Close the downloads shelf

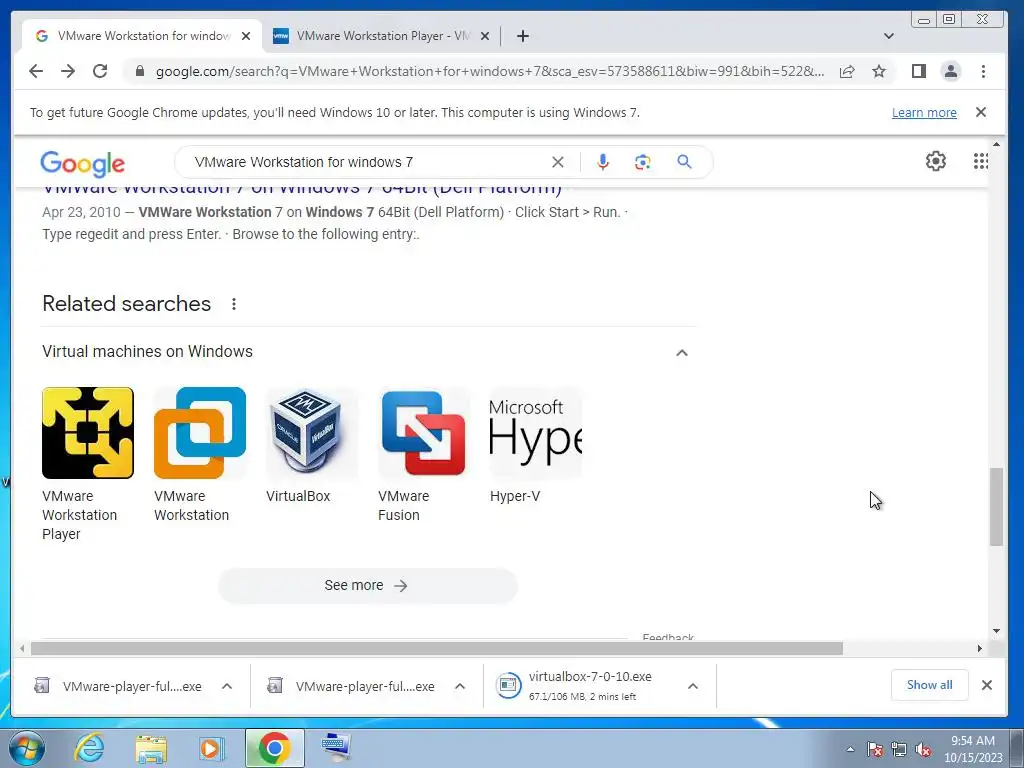pyautogui.click(x=987, y=684)
